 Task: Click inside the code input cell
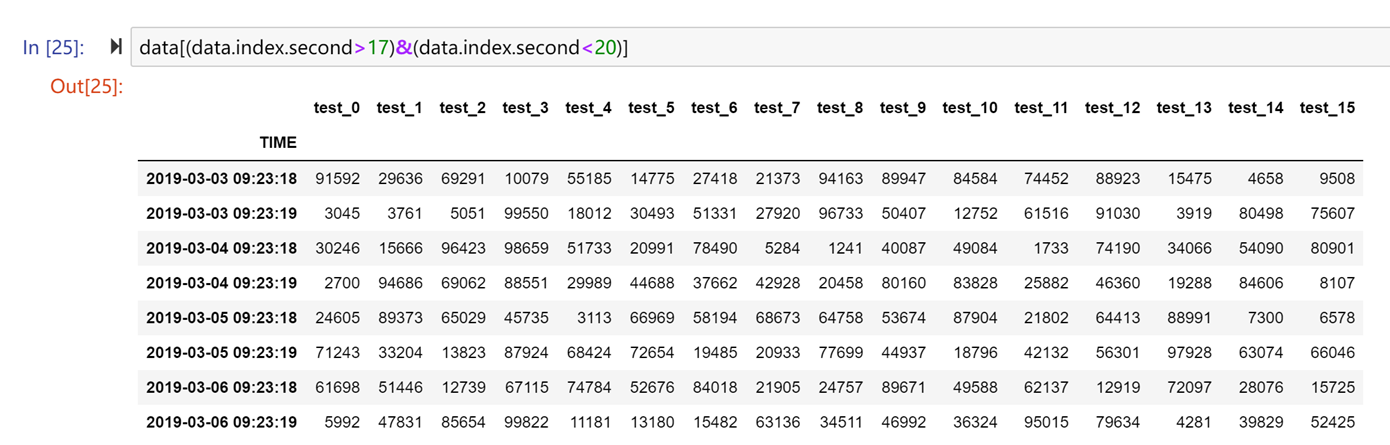[x=760, y=47]
